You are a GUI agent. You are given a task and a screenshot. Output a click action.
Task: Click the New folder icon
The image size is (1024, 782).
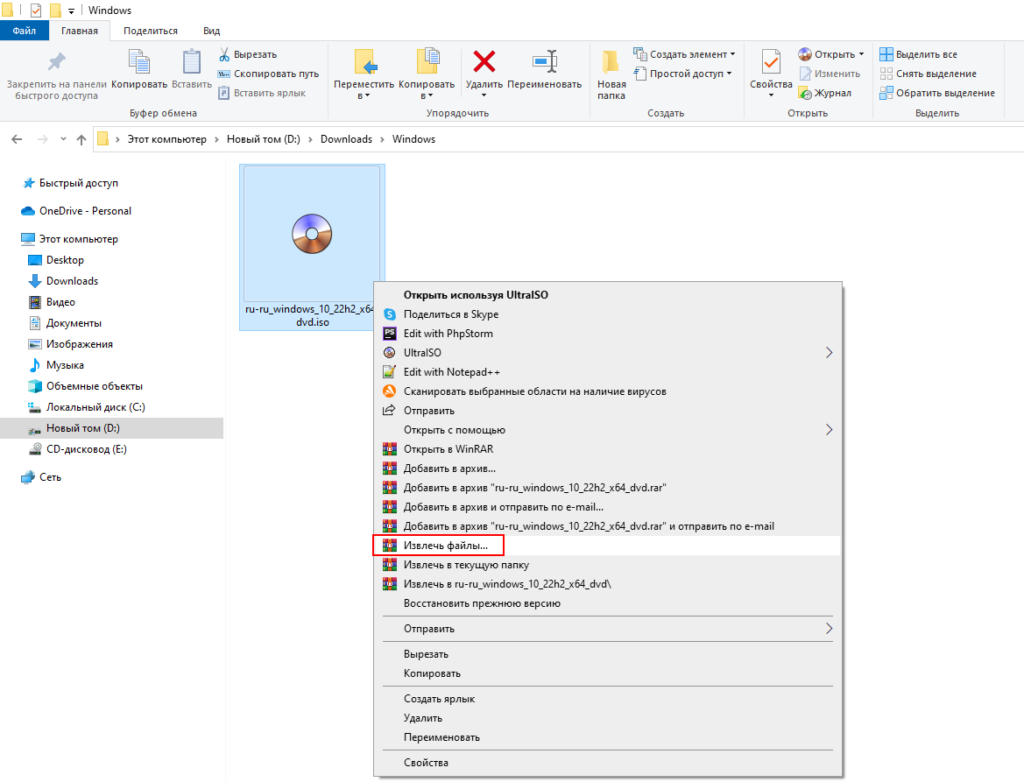(x=612, y=62)
